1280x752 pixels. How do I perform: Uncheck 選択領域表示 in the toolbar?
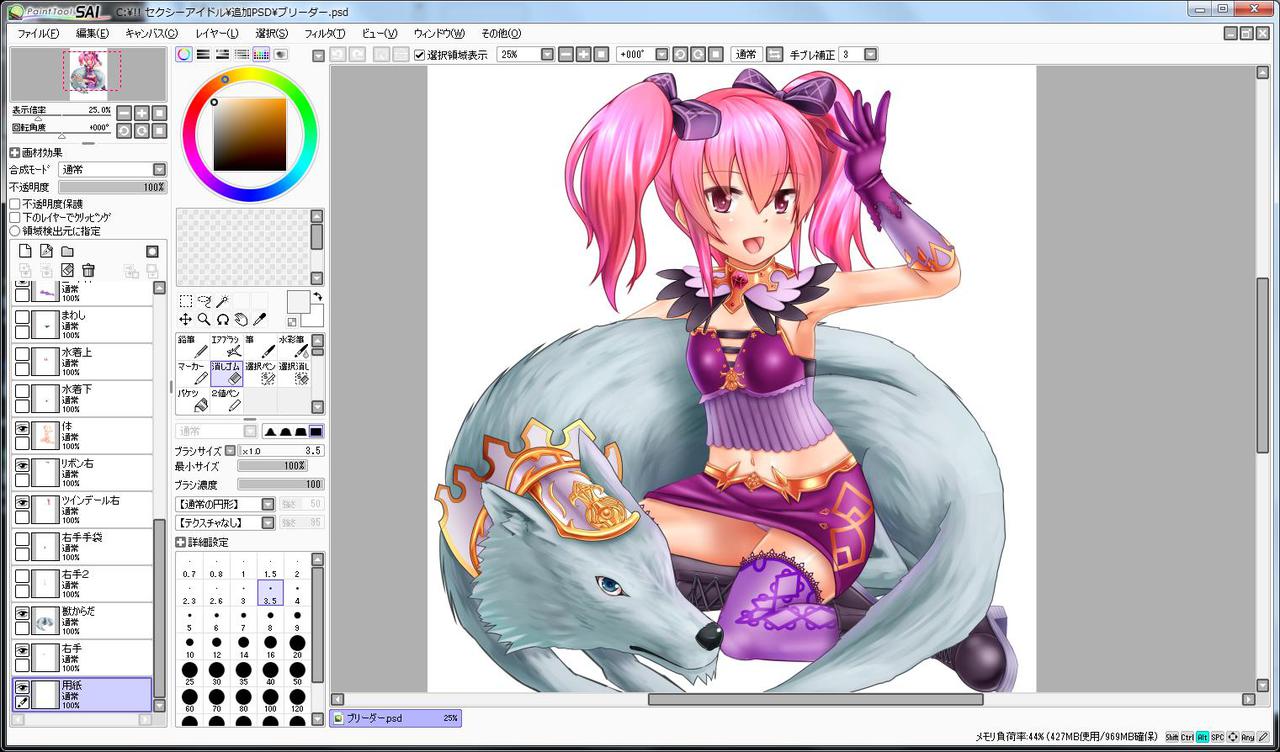click(420, 55)
